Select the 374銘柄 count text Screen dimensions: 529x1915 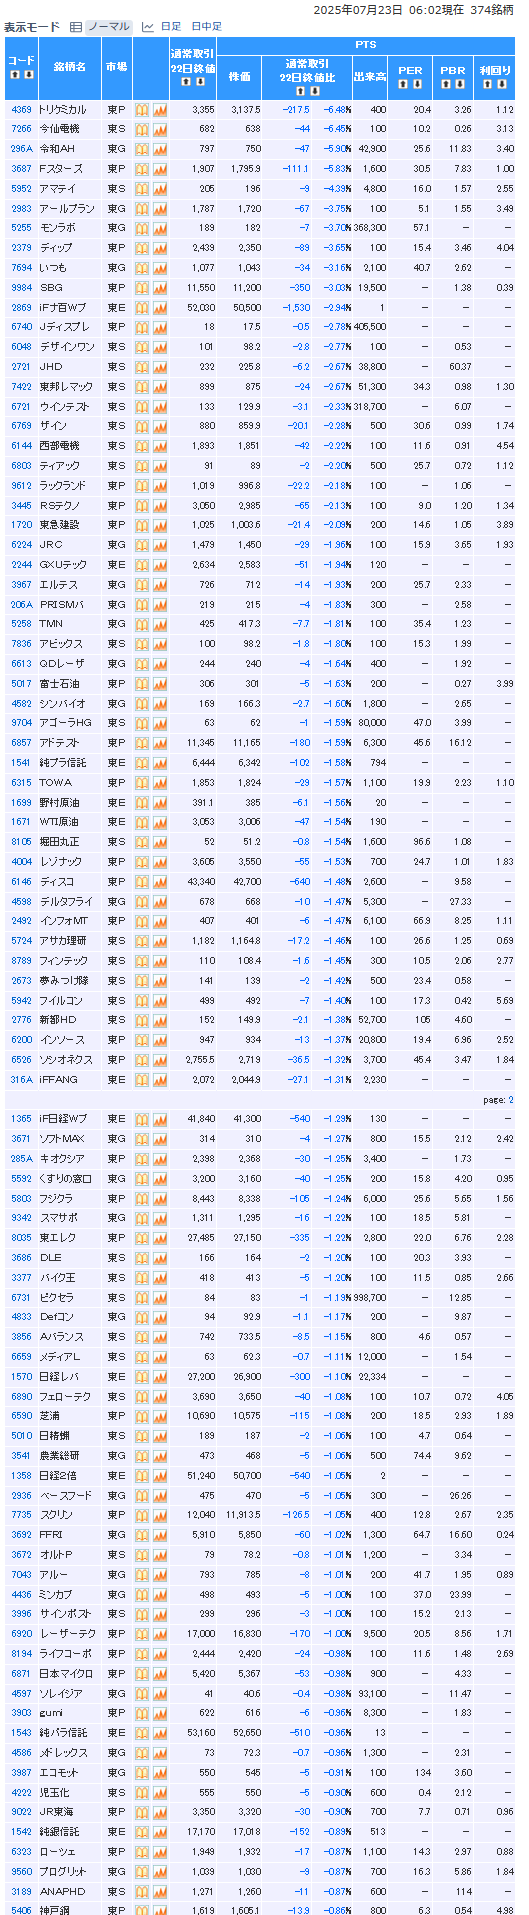(493, 9)
